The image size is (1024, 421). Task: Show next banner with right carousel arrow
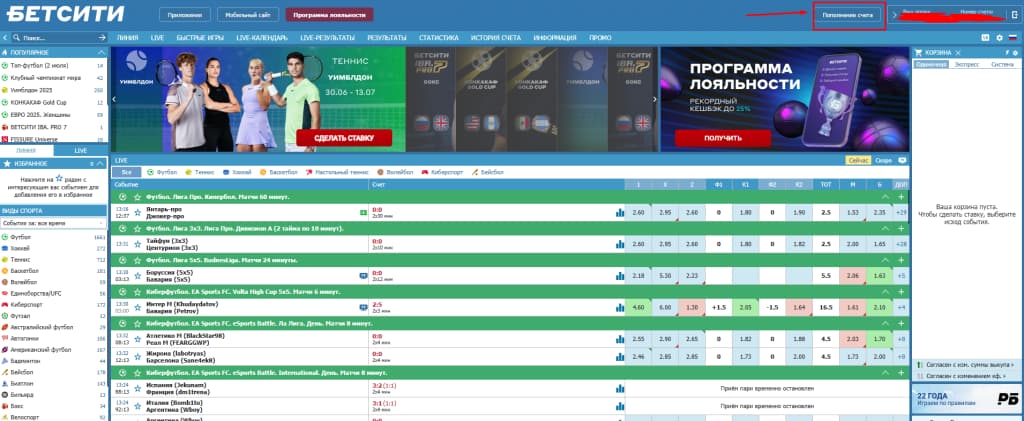655,99
